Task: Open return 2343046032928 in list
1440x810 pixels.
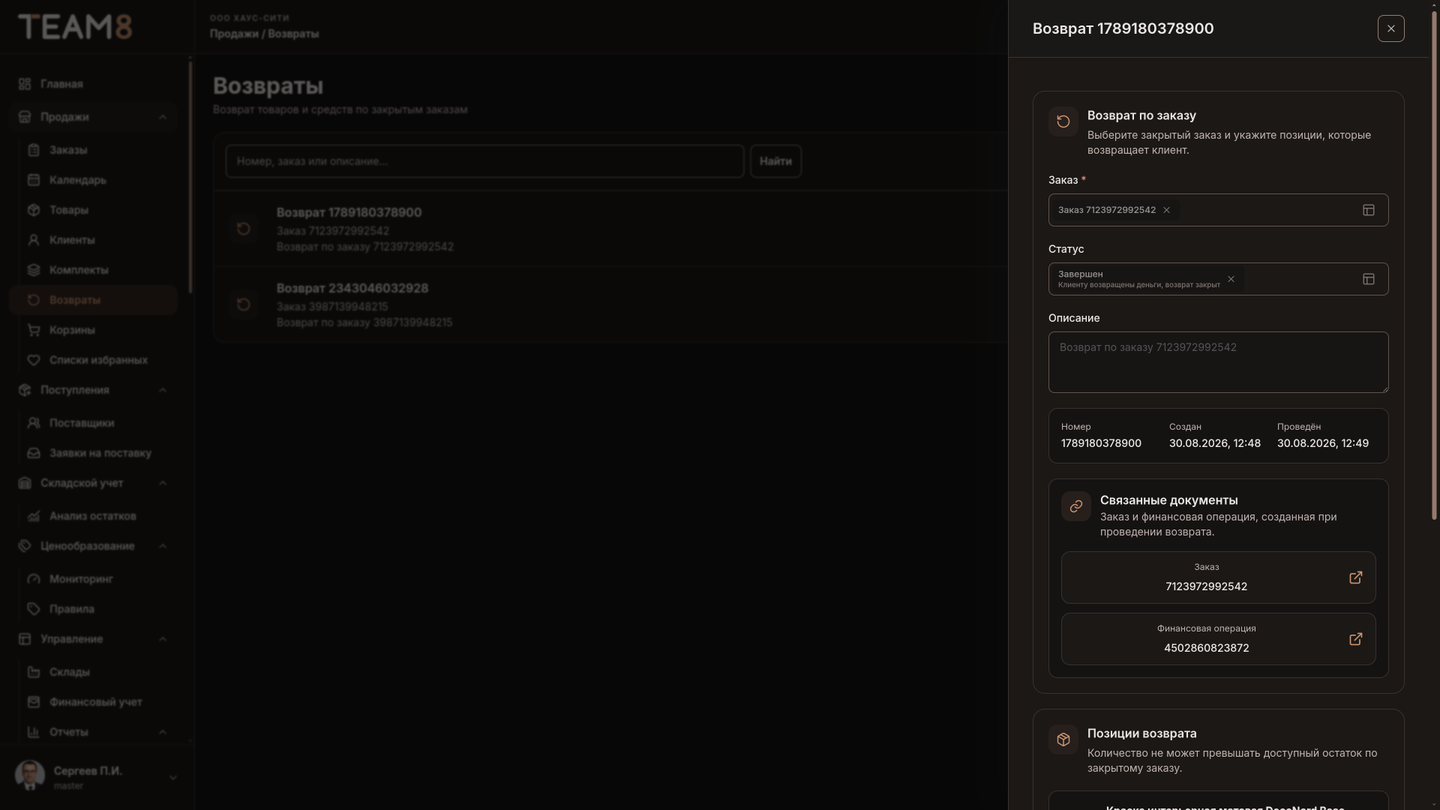Action: [x=610, y=305]
